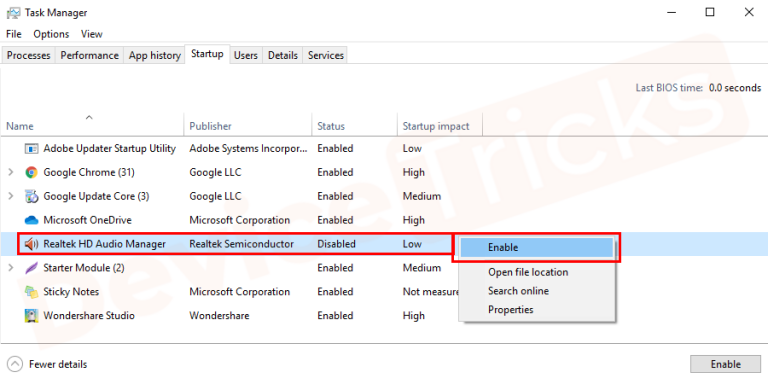Viewport: 768px width, 384px height.
Task: Click the Medium impact of Google Update Core
Action: [422, 196]
